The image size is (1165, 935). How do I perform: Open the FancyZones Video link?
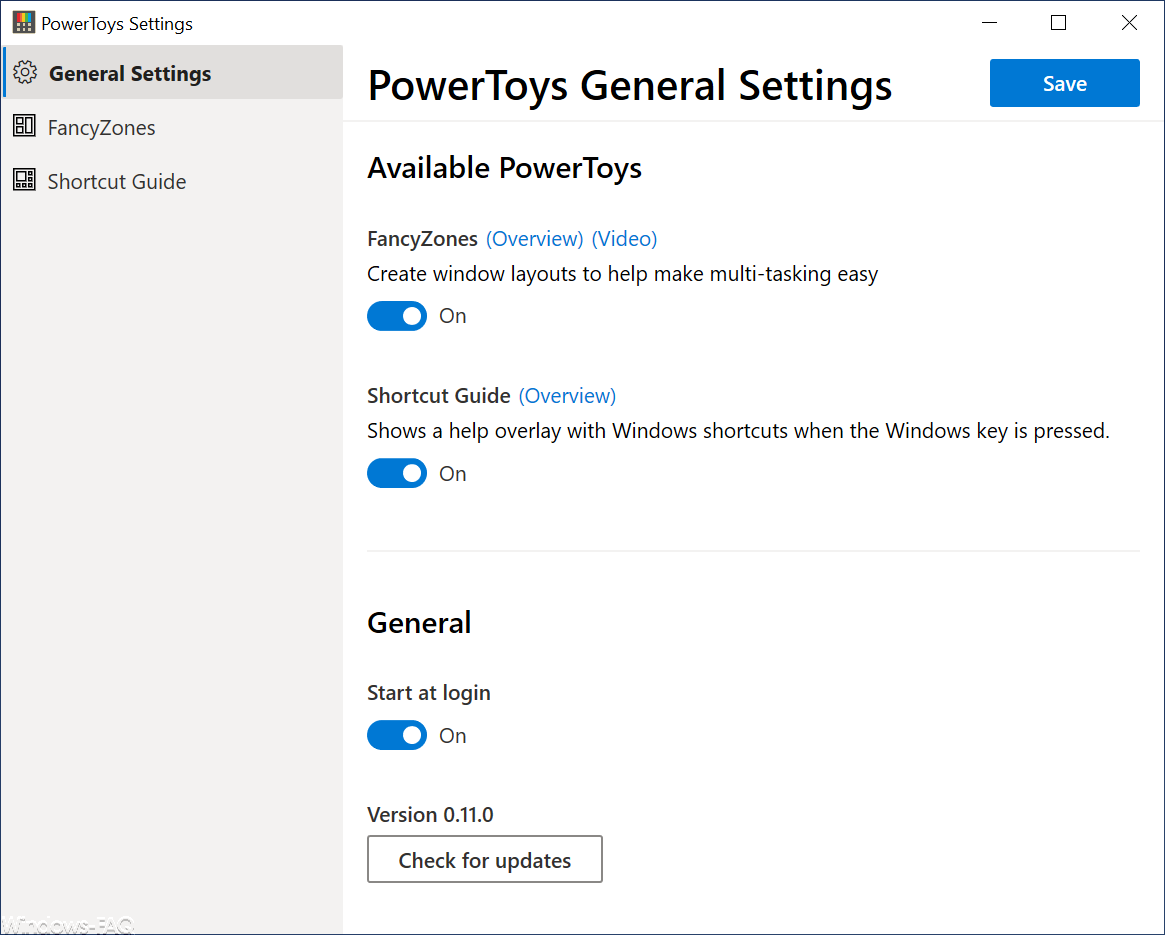[x=624, y=239]
